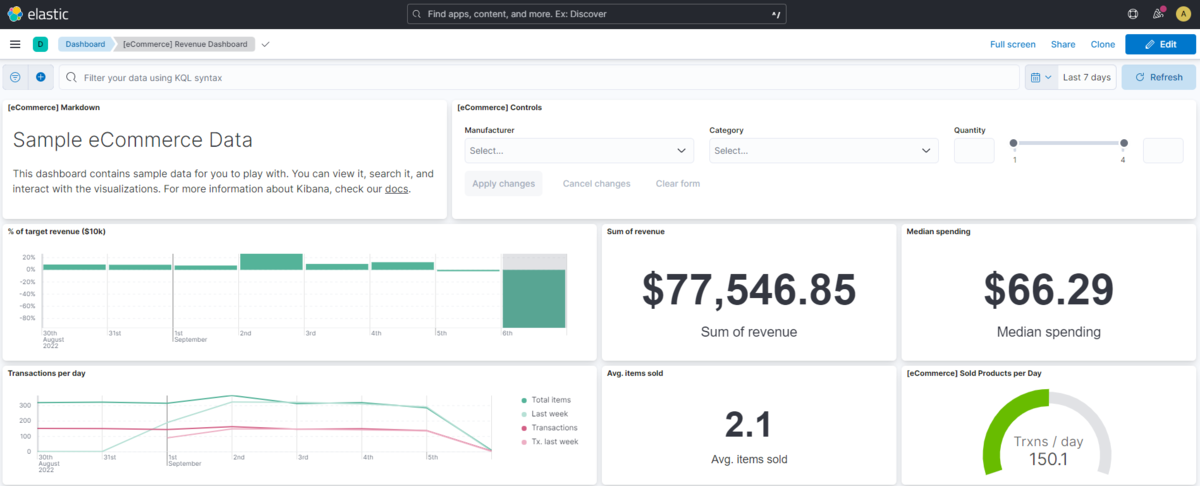Open the Manufacturer select dropdown
Image resolution: width=1200 pixels, height=486 pixels.
(579, 151)
